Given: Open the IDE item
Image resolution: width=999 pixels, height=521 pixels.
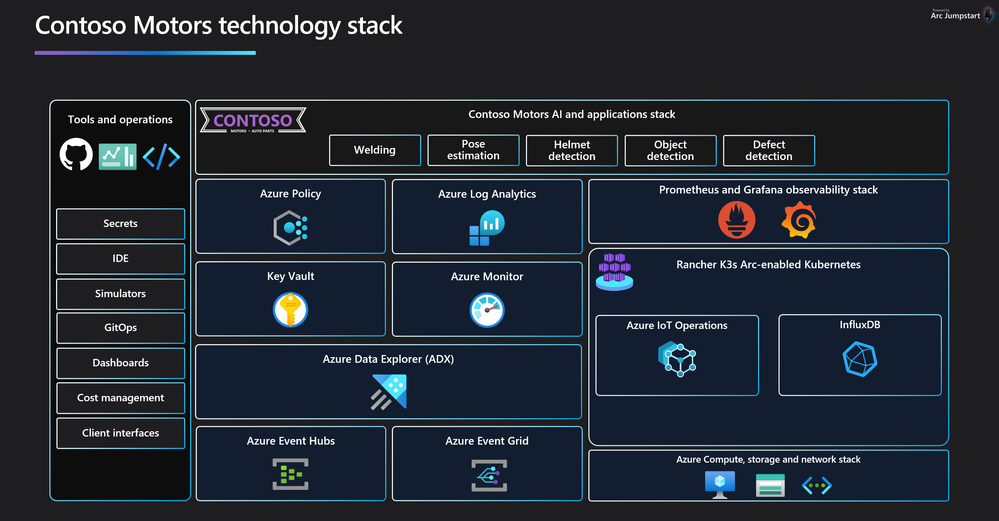Looking at the screenshot, I should click(x=120, y=259).
